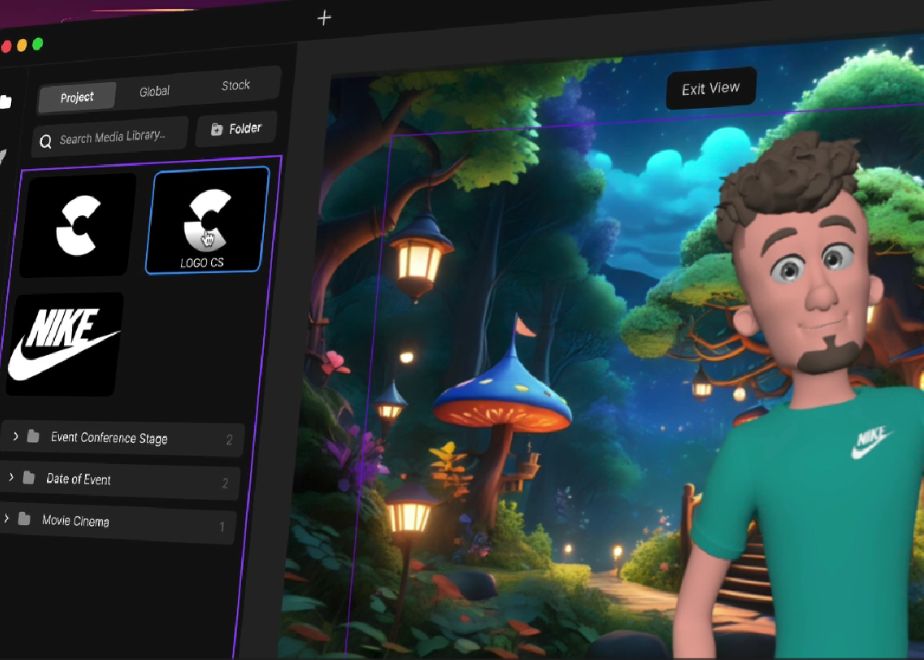Expand the Movie Cinema chevron
924x660 pixels.
click(7, 518)
